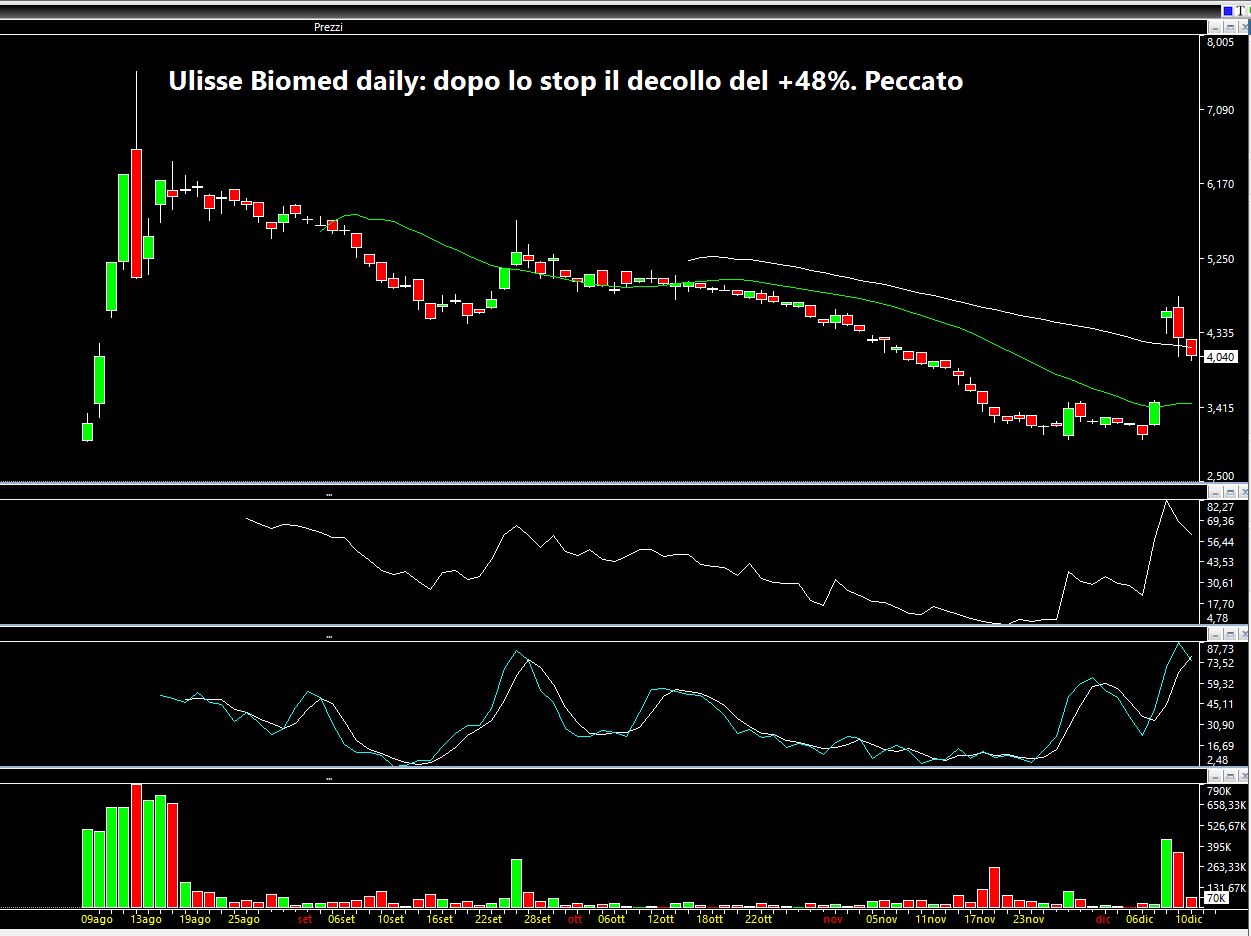Click the 16set date label
This screenshot has width=1251, height=936.
pos(439,919)
